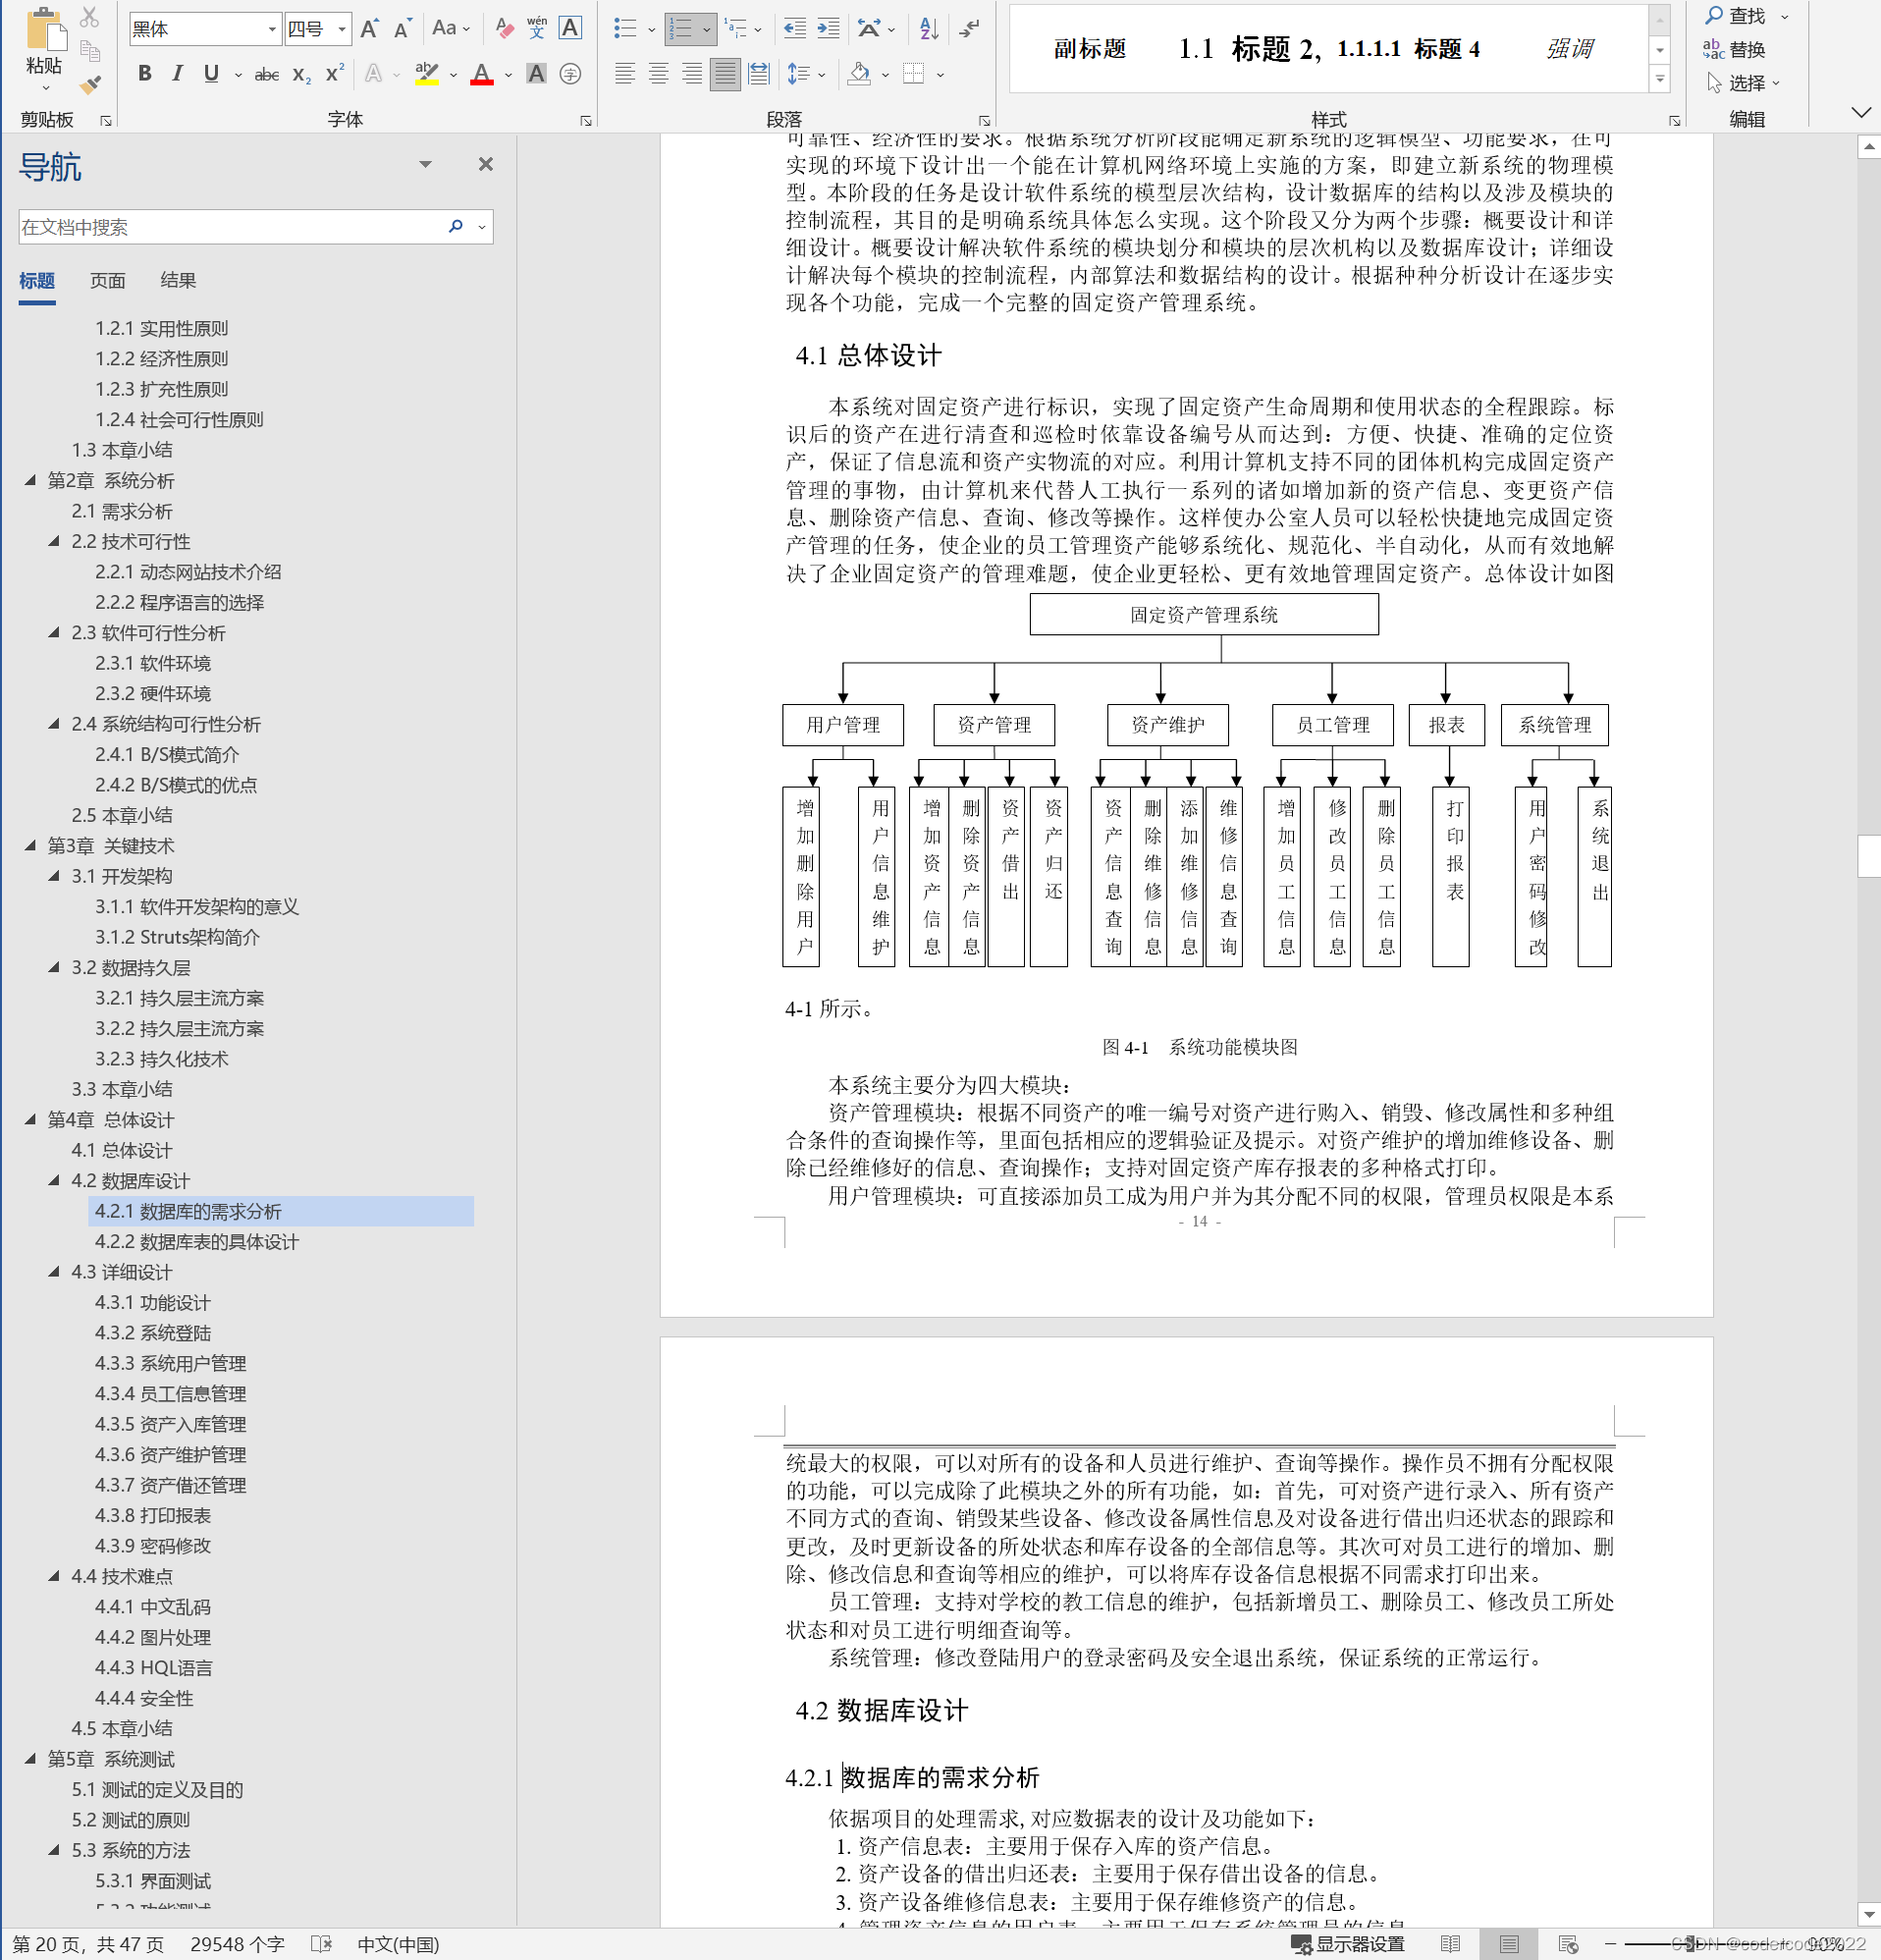Apply strikethrough formatting
The width and height of the screenshot is (1881, 1960).
[266, 74]
